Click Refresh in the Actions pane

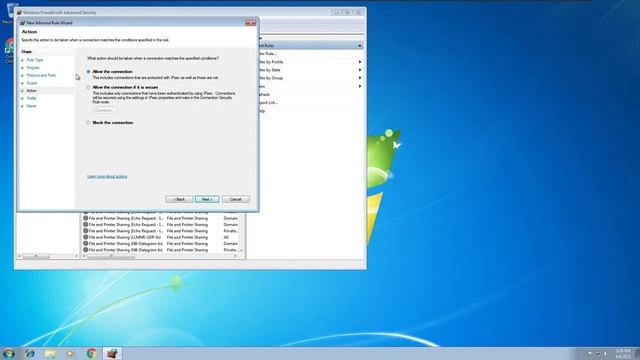(x=264, y=94)
